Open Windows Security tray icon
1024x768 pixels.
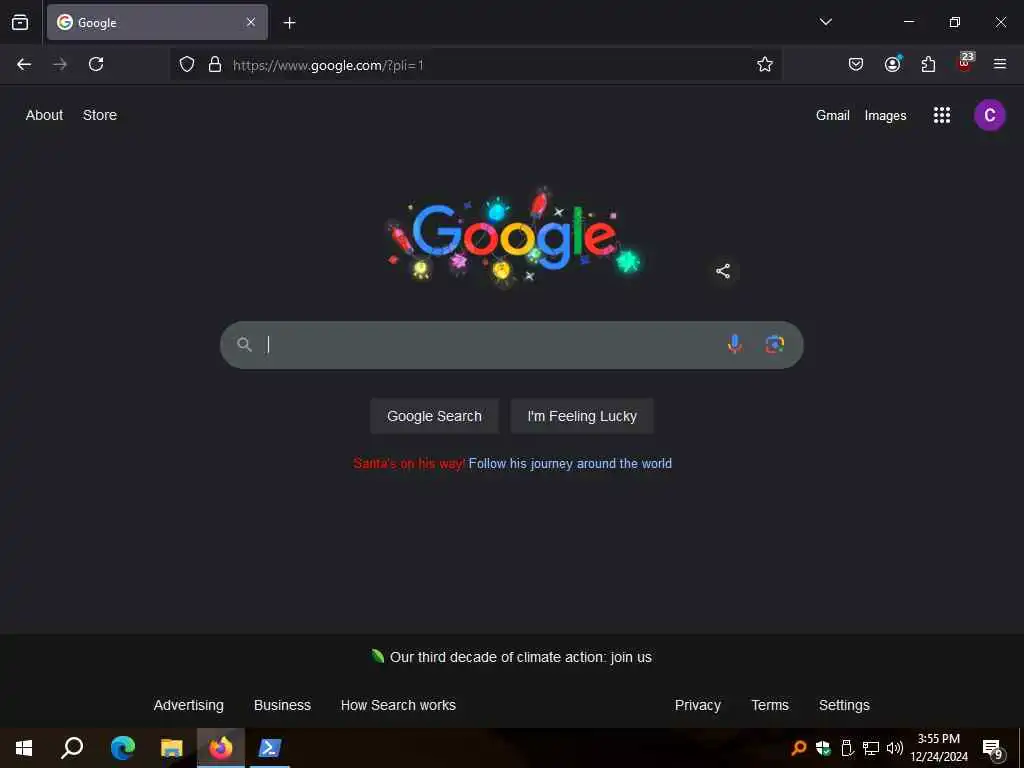(x=823, y=748)
